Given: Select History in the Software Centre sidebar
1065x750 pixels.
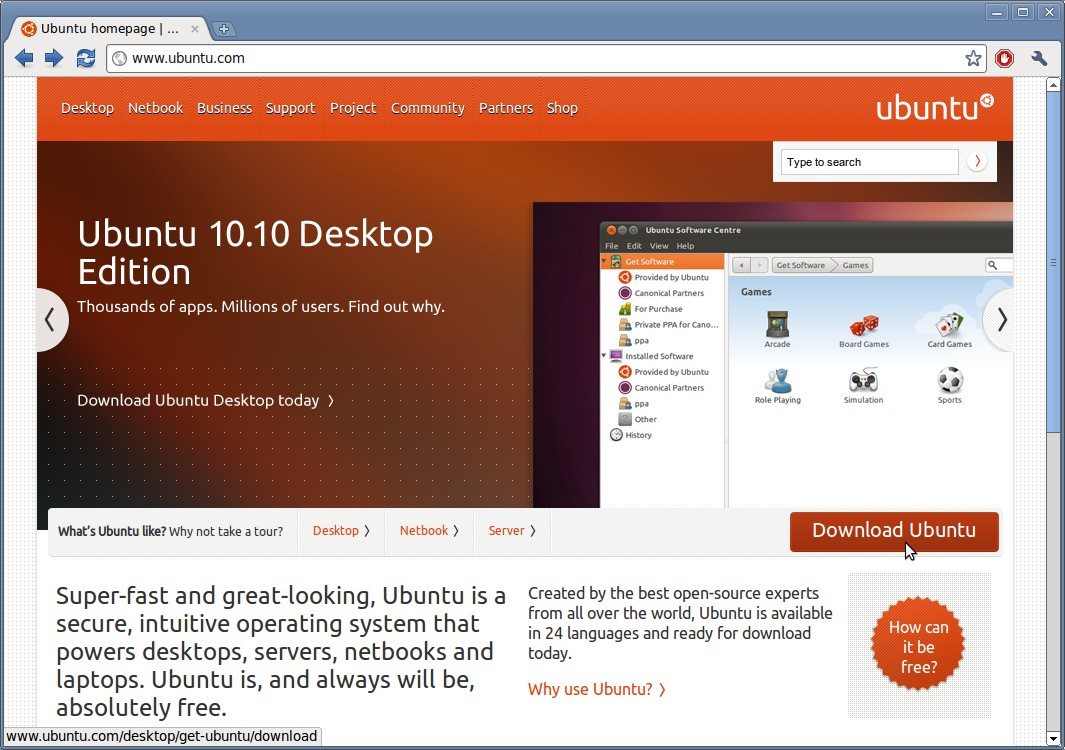Looking at the screenshot, I should pyautogui.click(x=631, y=435).
